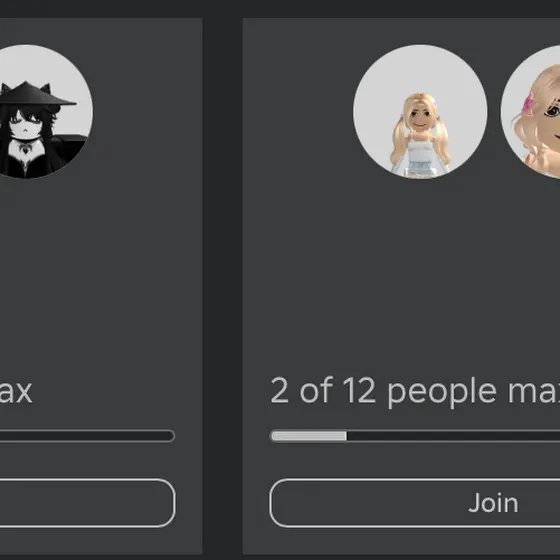The image size is (560, 560).
Task: Click the cut-off "ax" text on left card
Action: point(16,392)
